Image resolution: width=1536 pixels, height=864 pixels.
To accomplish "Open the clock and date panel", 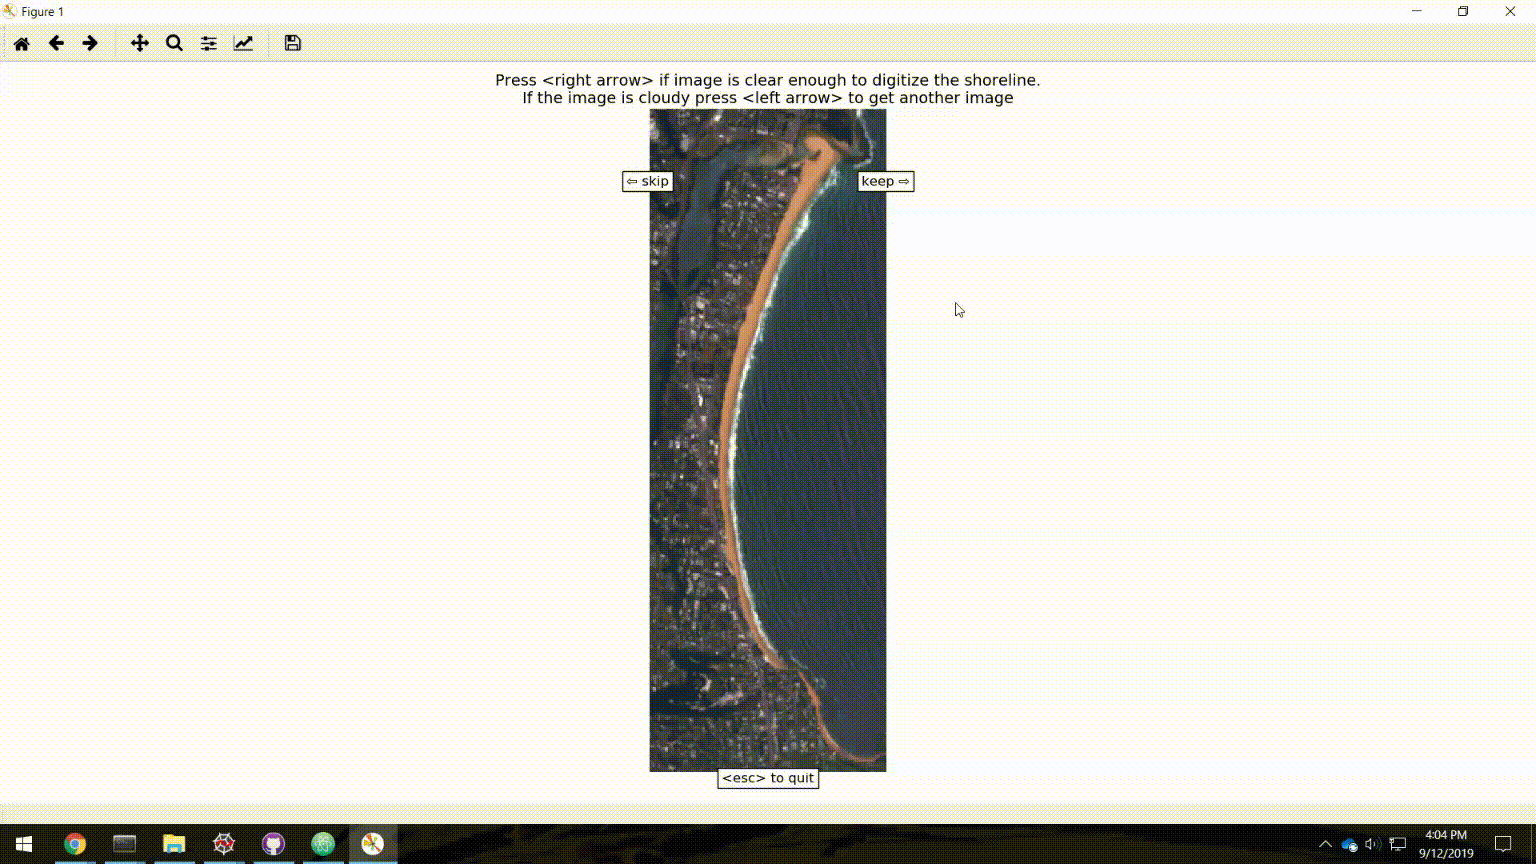I will click(x=1444, y=843).
